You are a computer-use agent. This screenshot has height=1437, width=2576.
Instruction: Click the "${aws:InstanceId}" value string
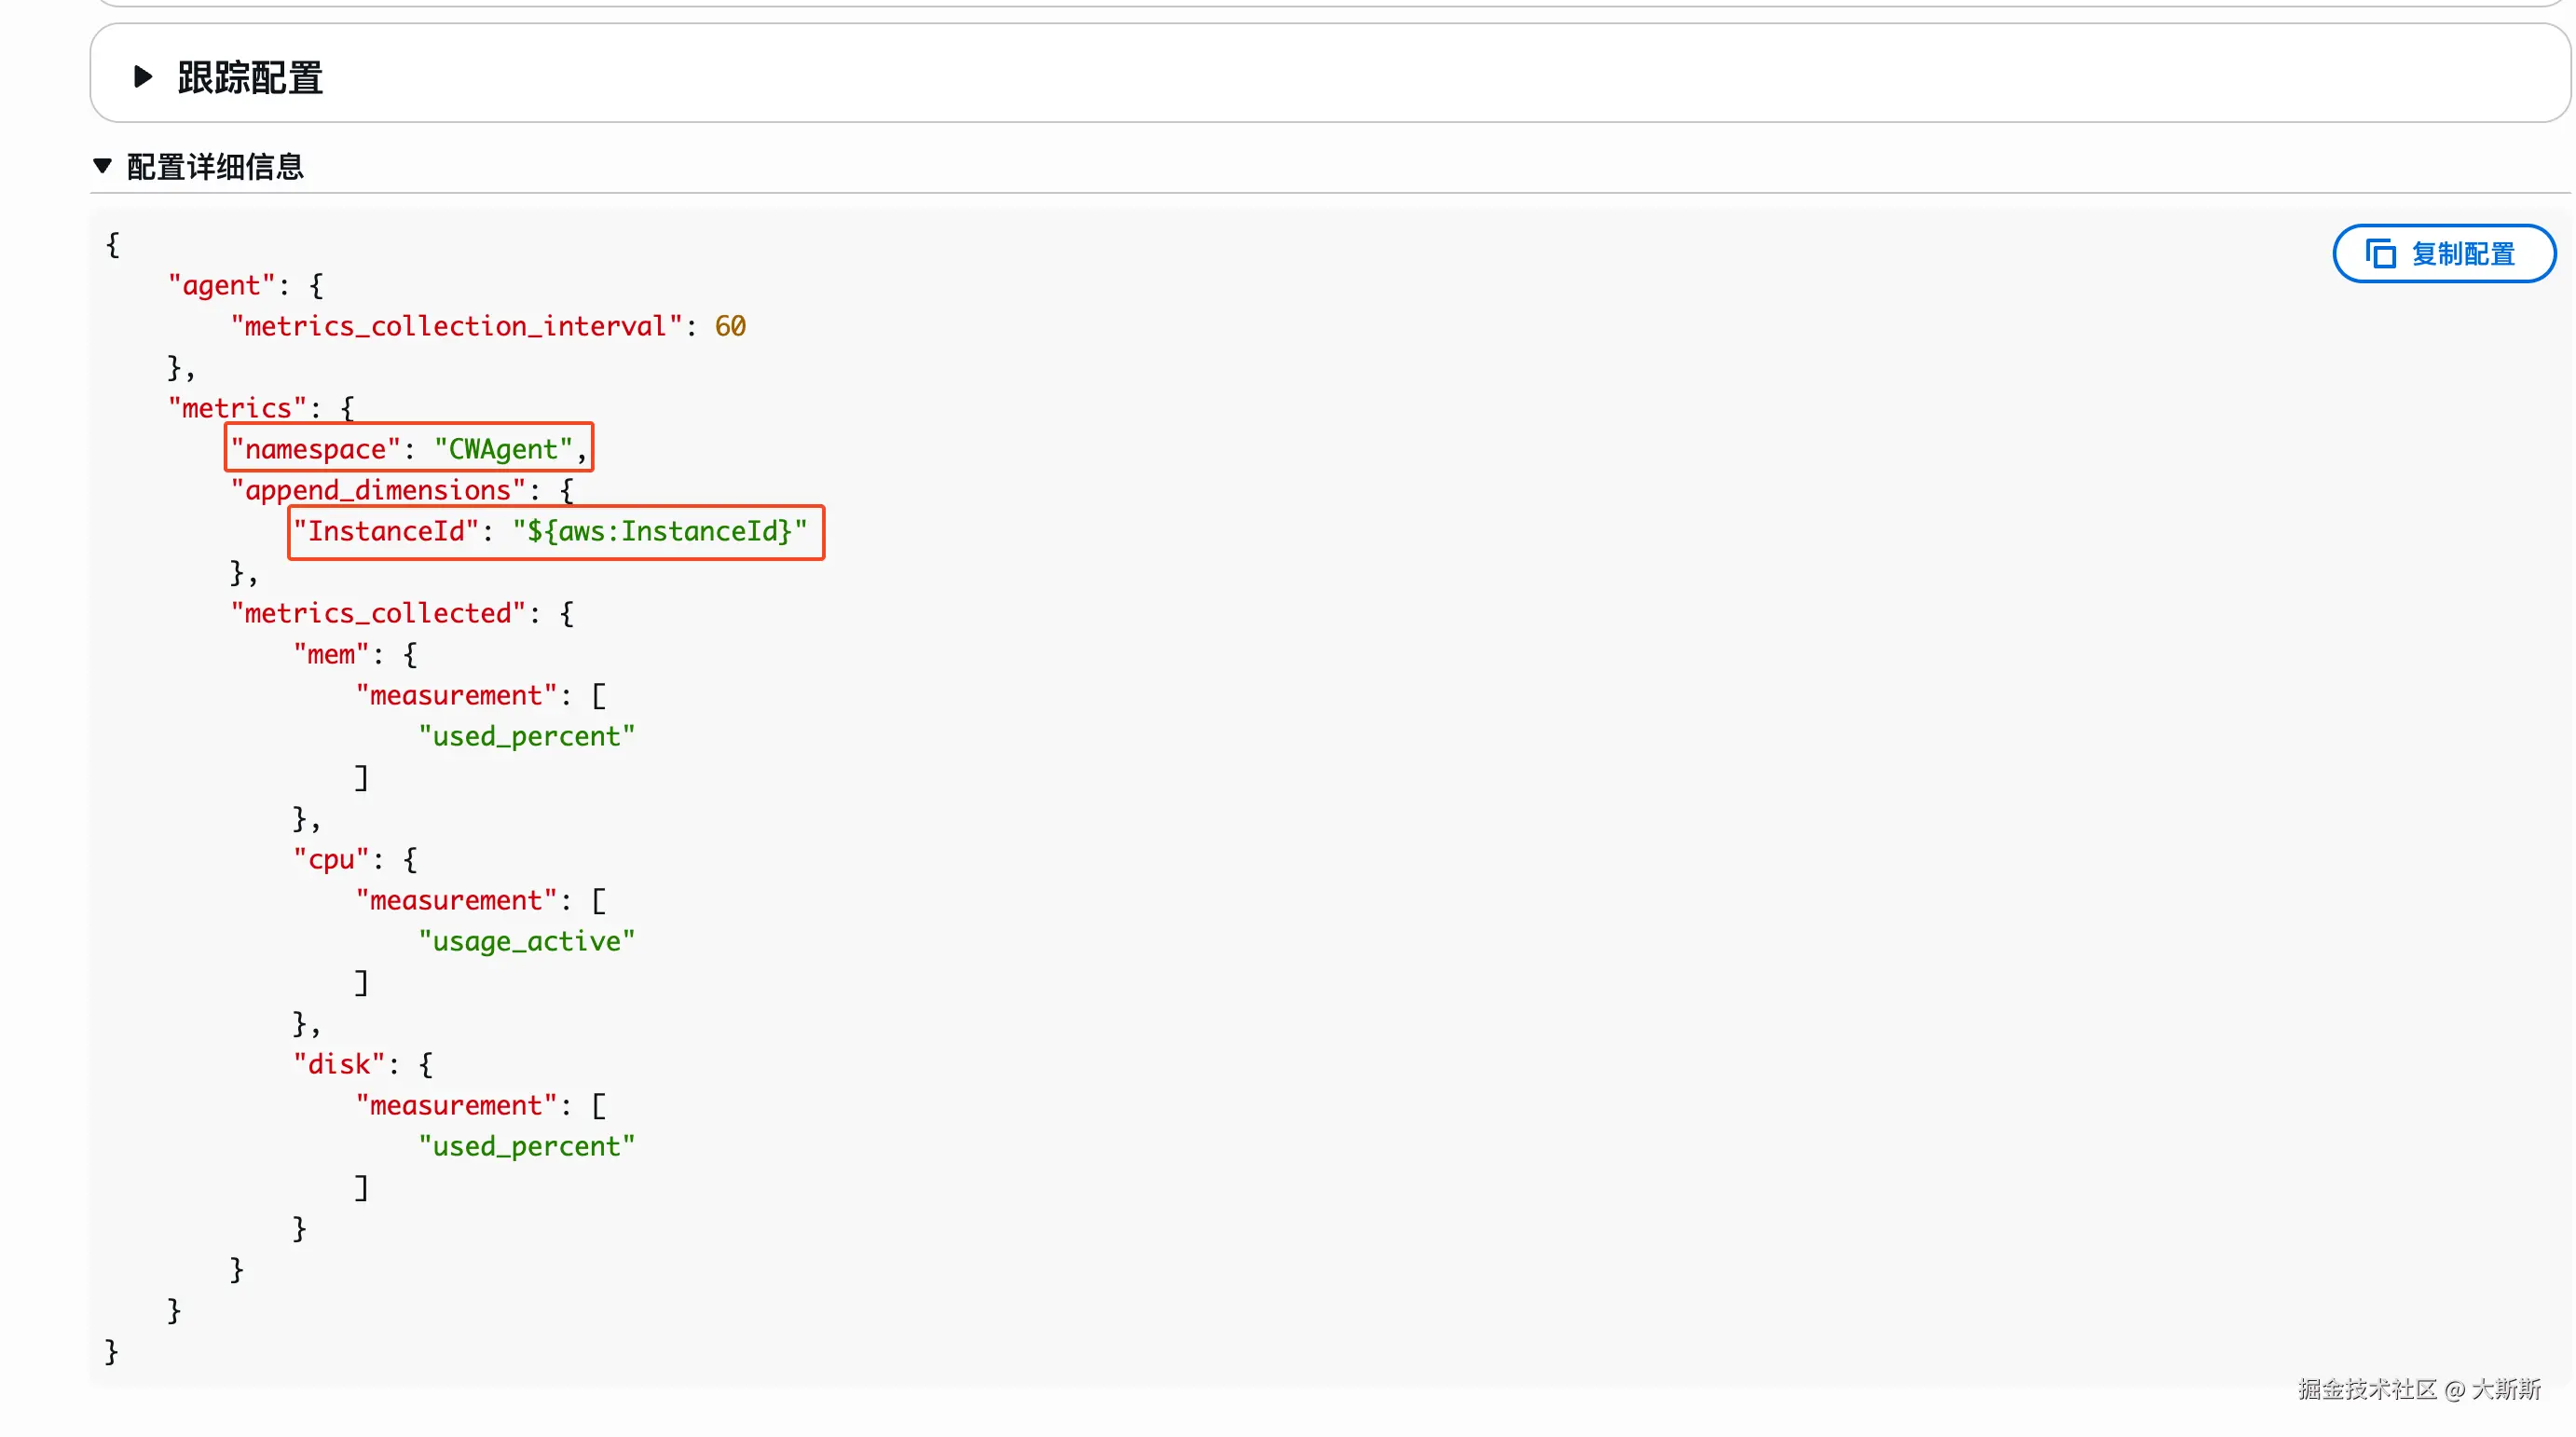[660, 531]
